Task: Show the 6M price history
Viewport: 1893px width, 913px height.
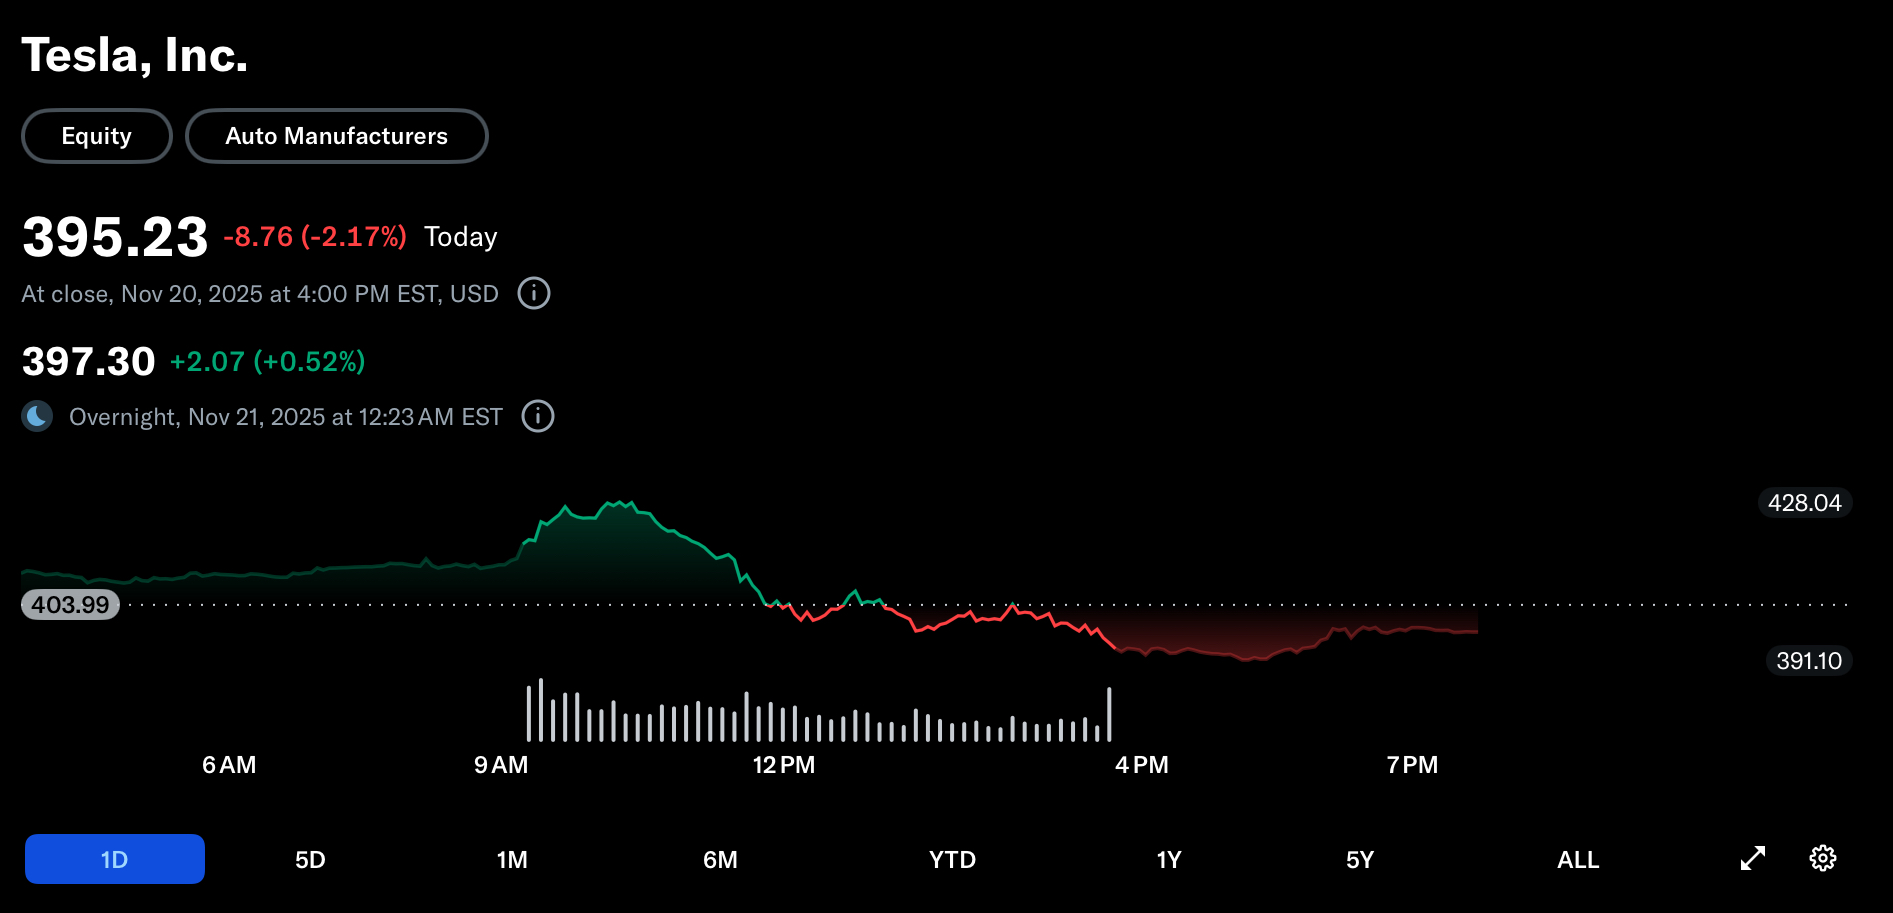Action: tap(720, 859)
